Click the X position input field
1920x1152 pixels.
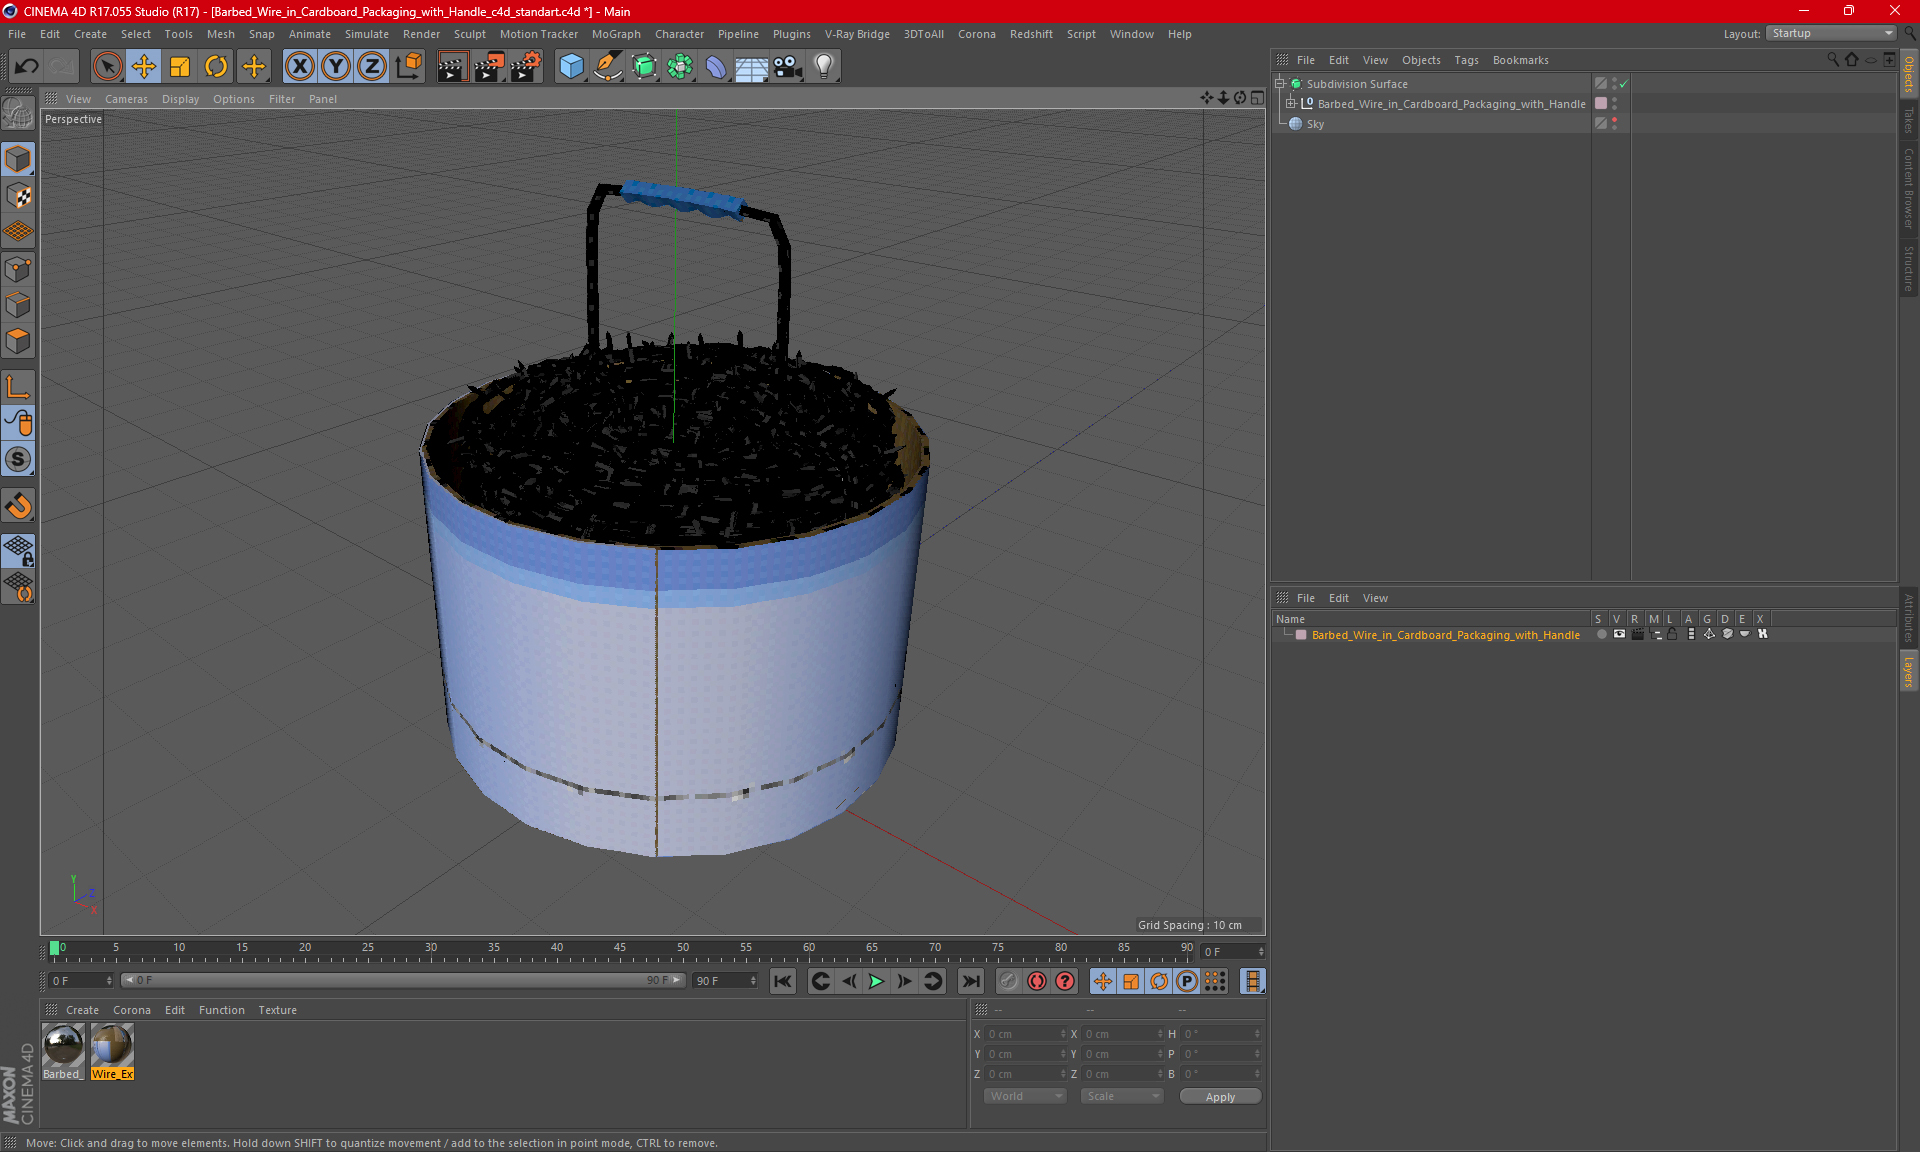pos(1026,1034)
